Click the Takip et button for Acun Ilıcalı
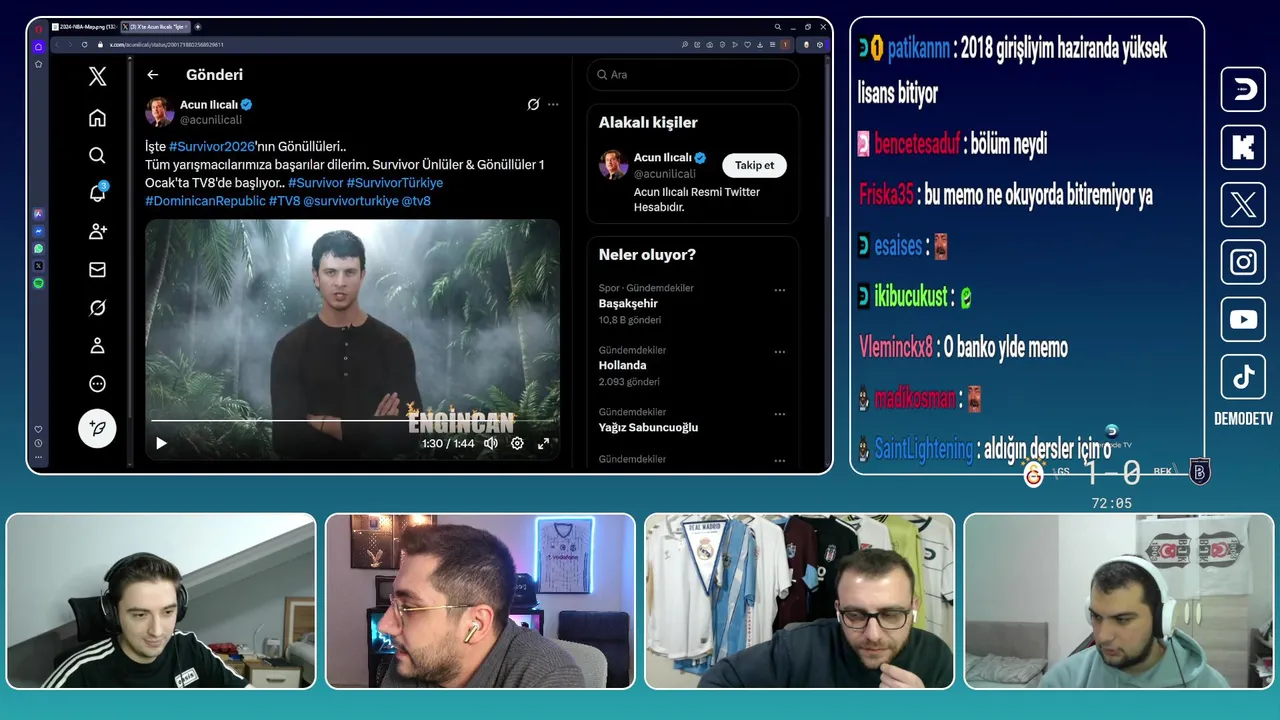This screenshot has height=720, width=1280. (x=754, y=165)
